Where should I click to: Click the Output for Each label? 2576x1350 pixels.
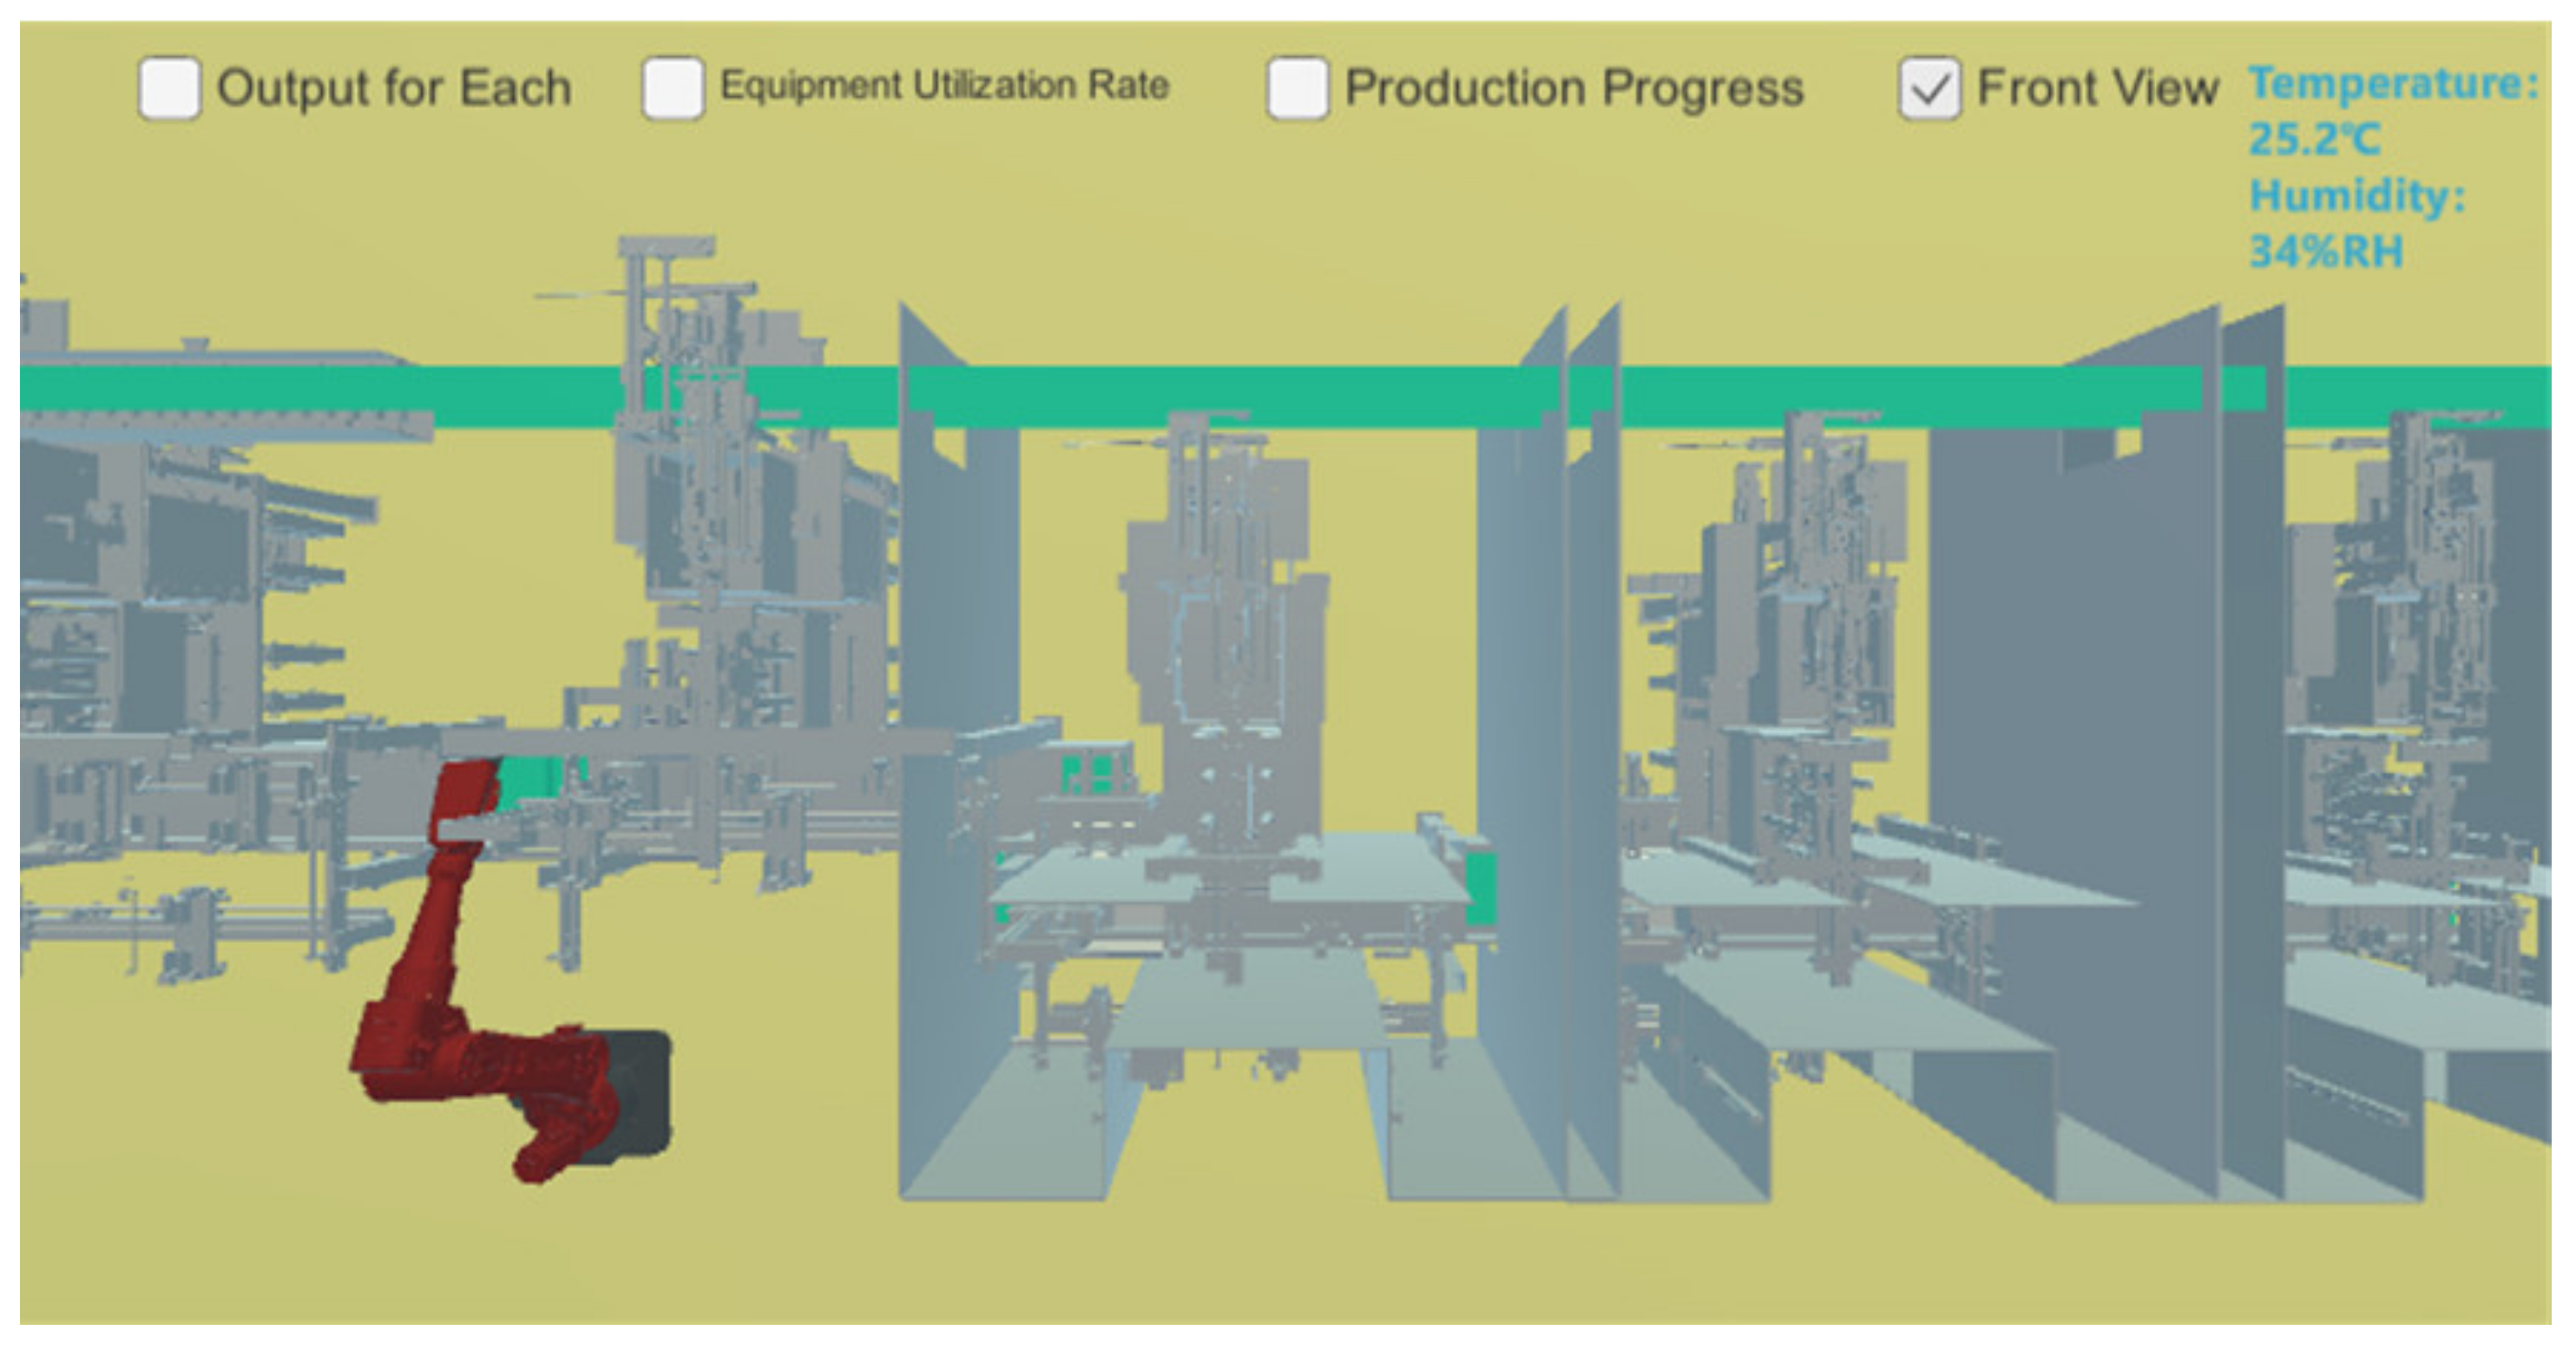coord(394,89)
